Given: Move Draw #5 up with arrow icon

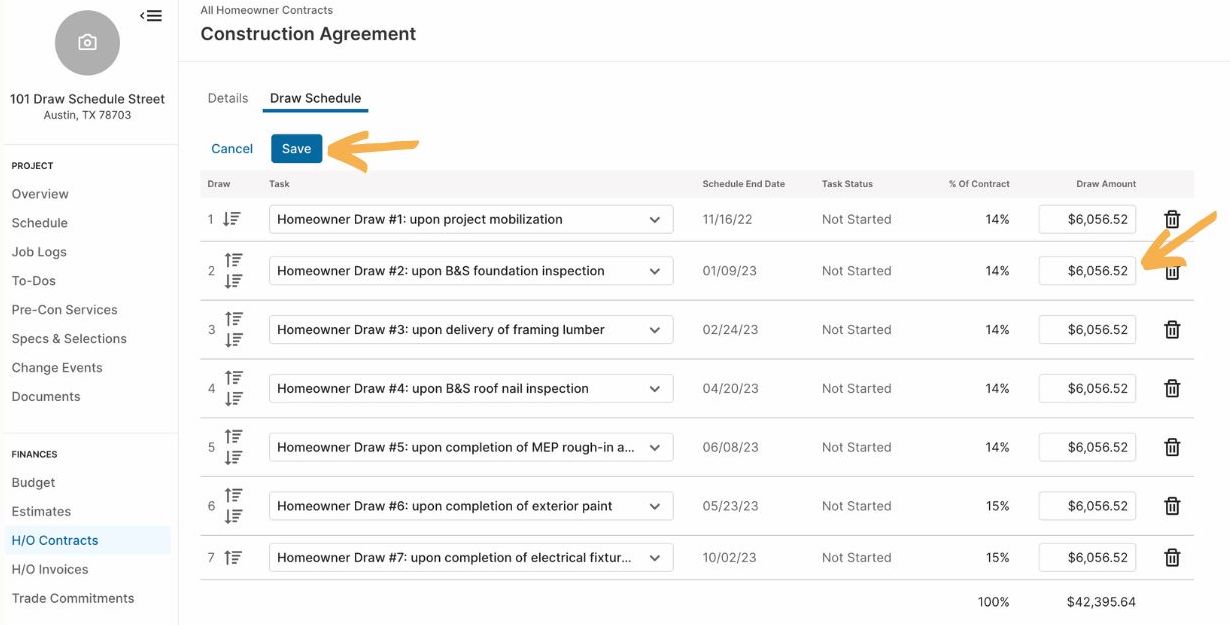Looking at the screenshot, I should 234,437.
